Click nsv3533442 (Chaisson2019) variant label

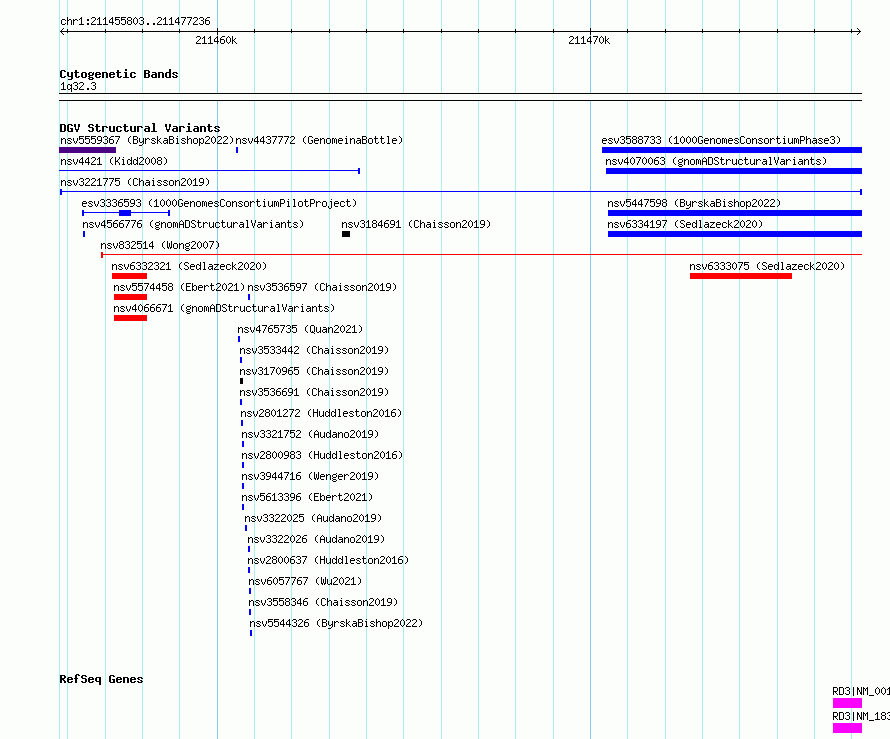click(x=314, y=350)
